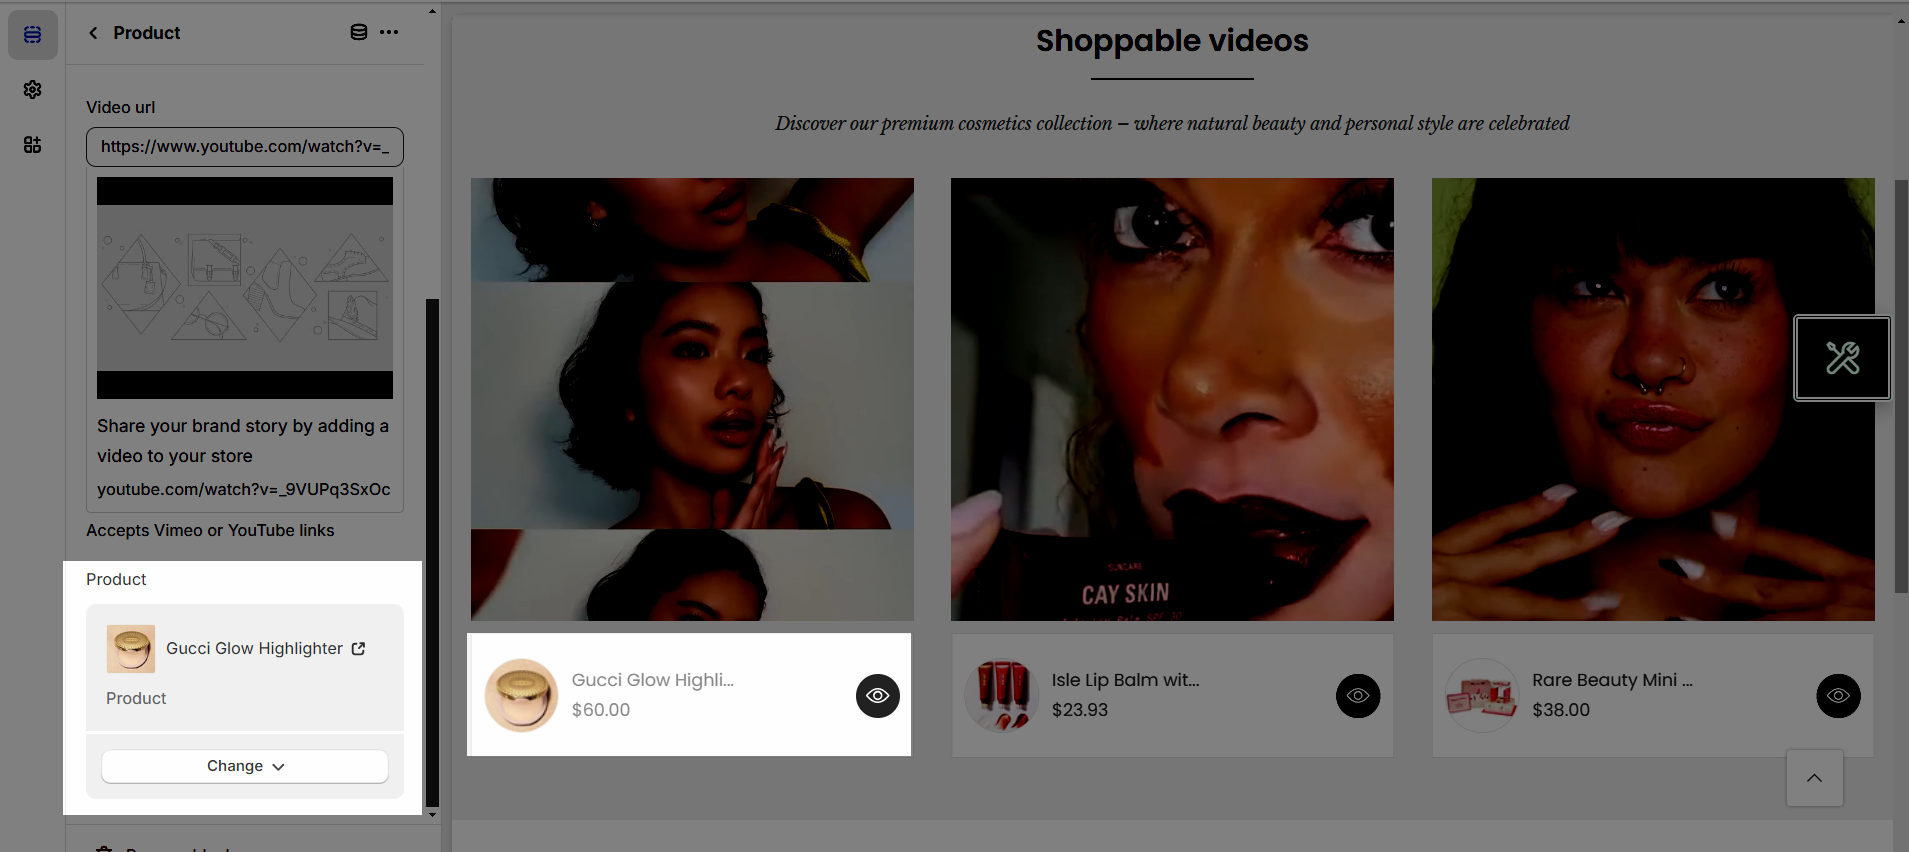Select the video preview thumbnail in sidebar
The image size is (1909, 852).
245,288
